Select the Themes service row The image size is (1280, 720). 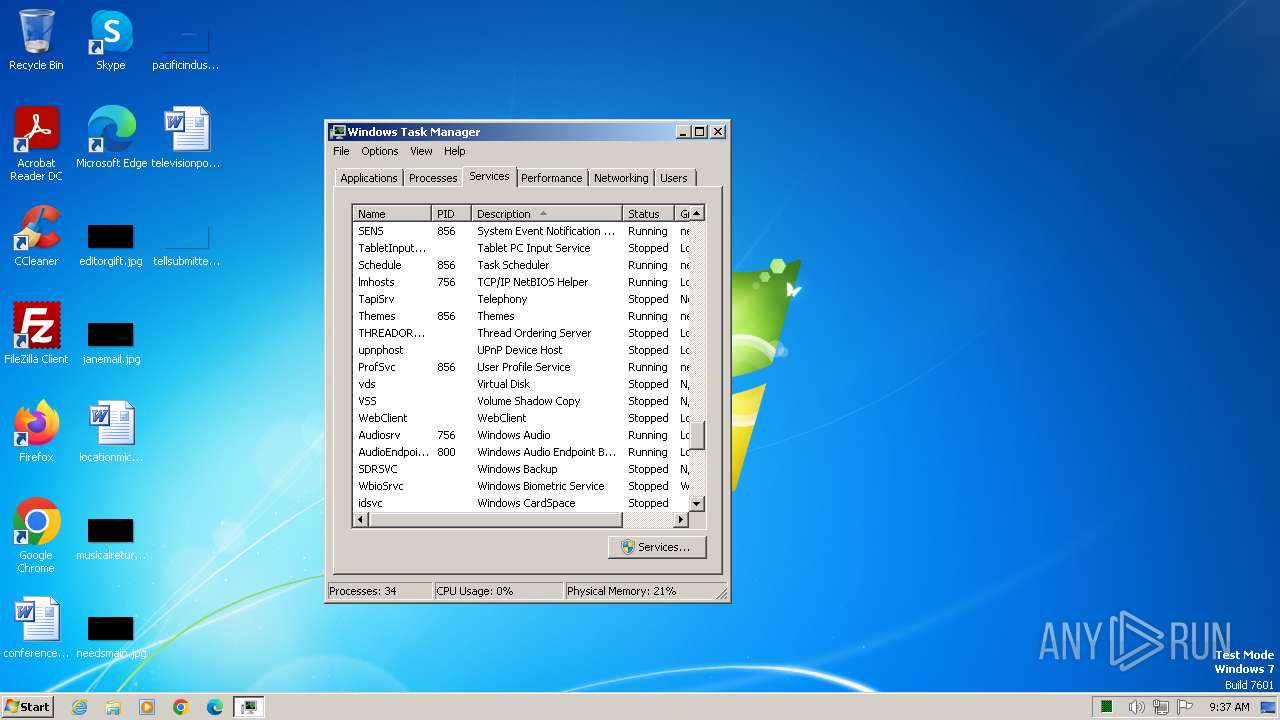[521, 316]
